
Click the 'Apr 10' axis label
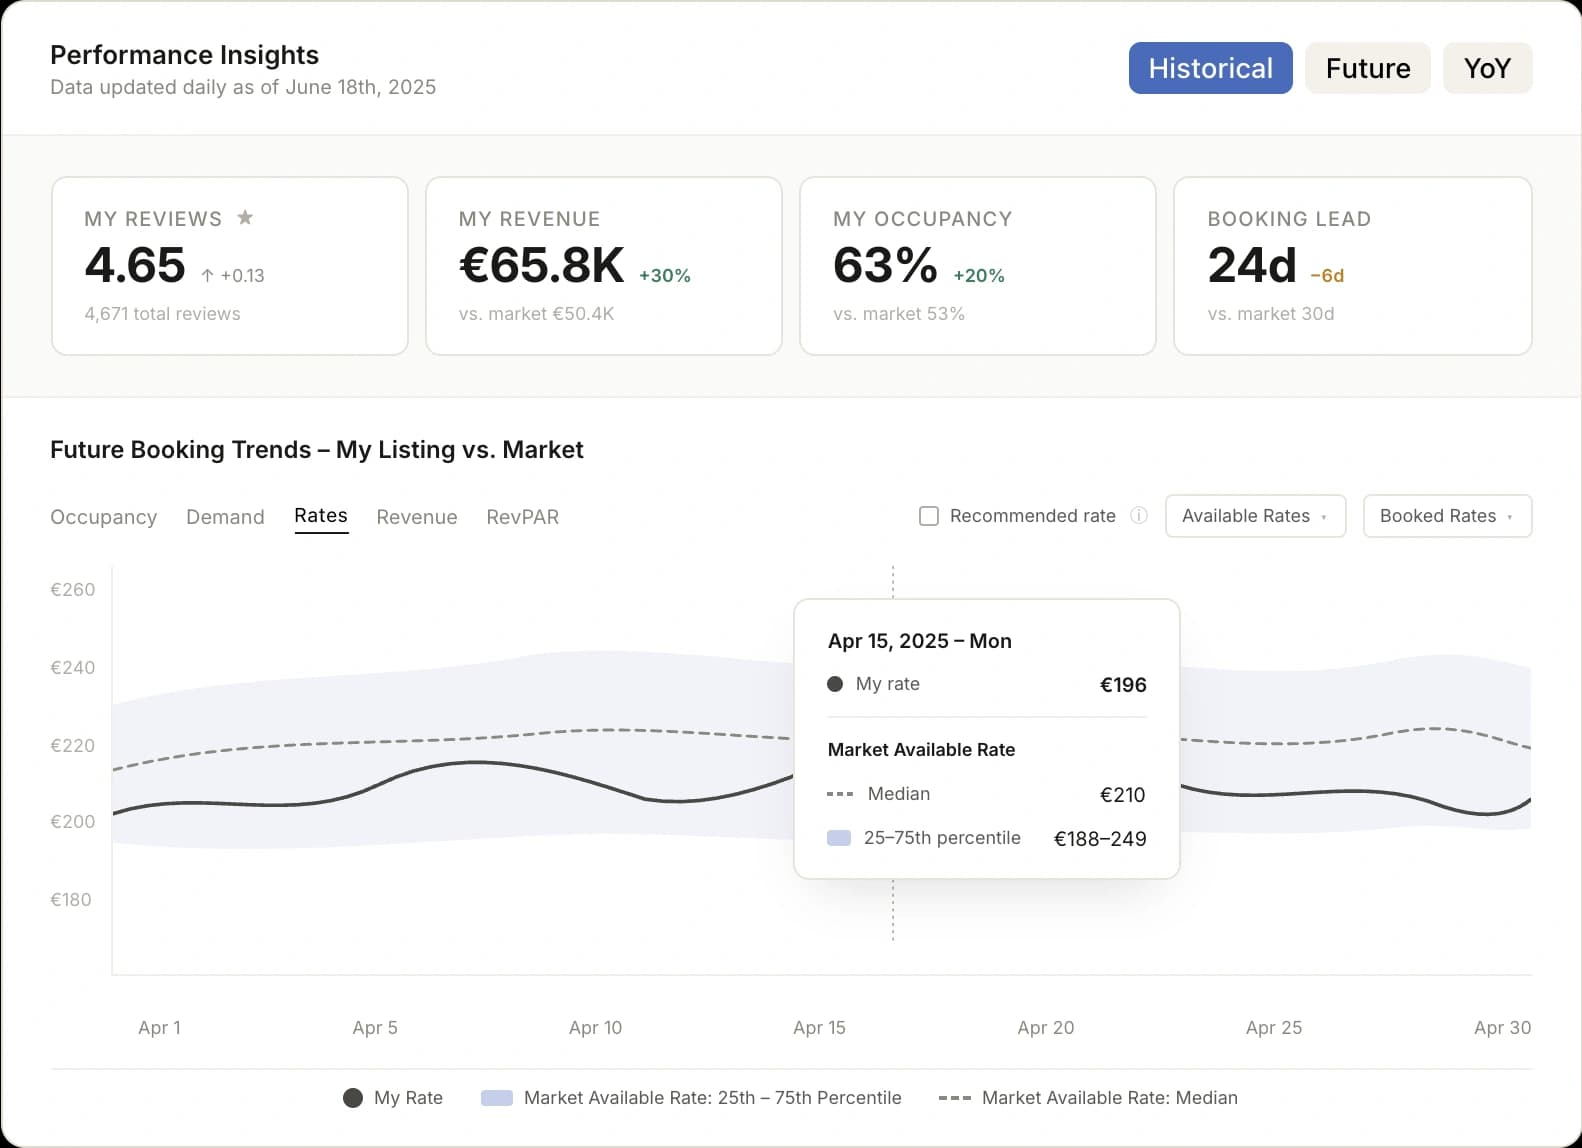click(x=595, y=1027)
